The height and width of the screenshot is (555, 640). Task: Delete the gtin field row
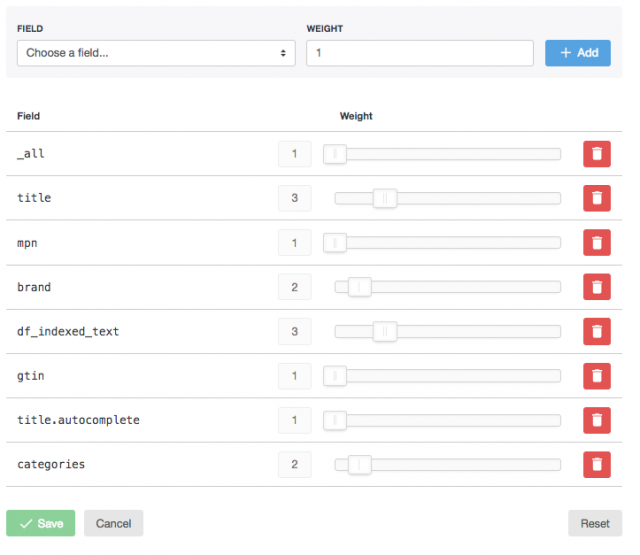coord(597,376)
